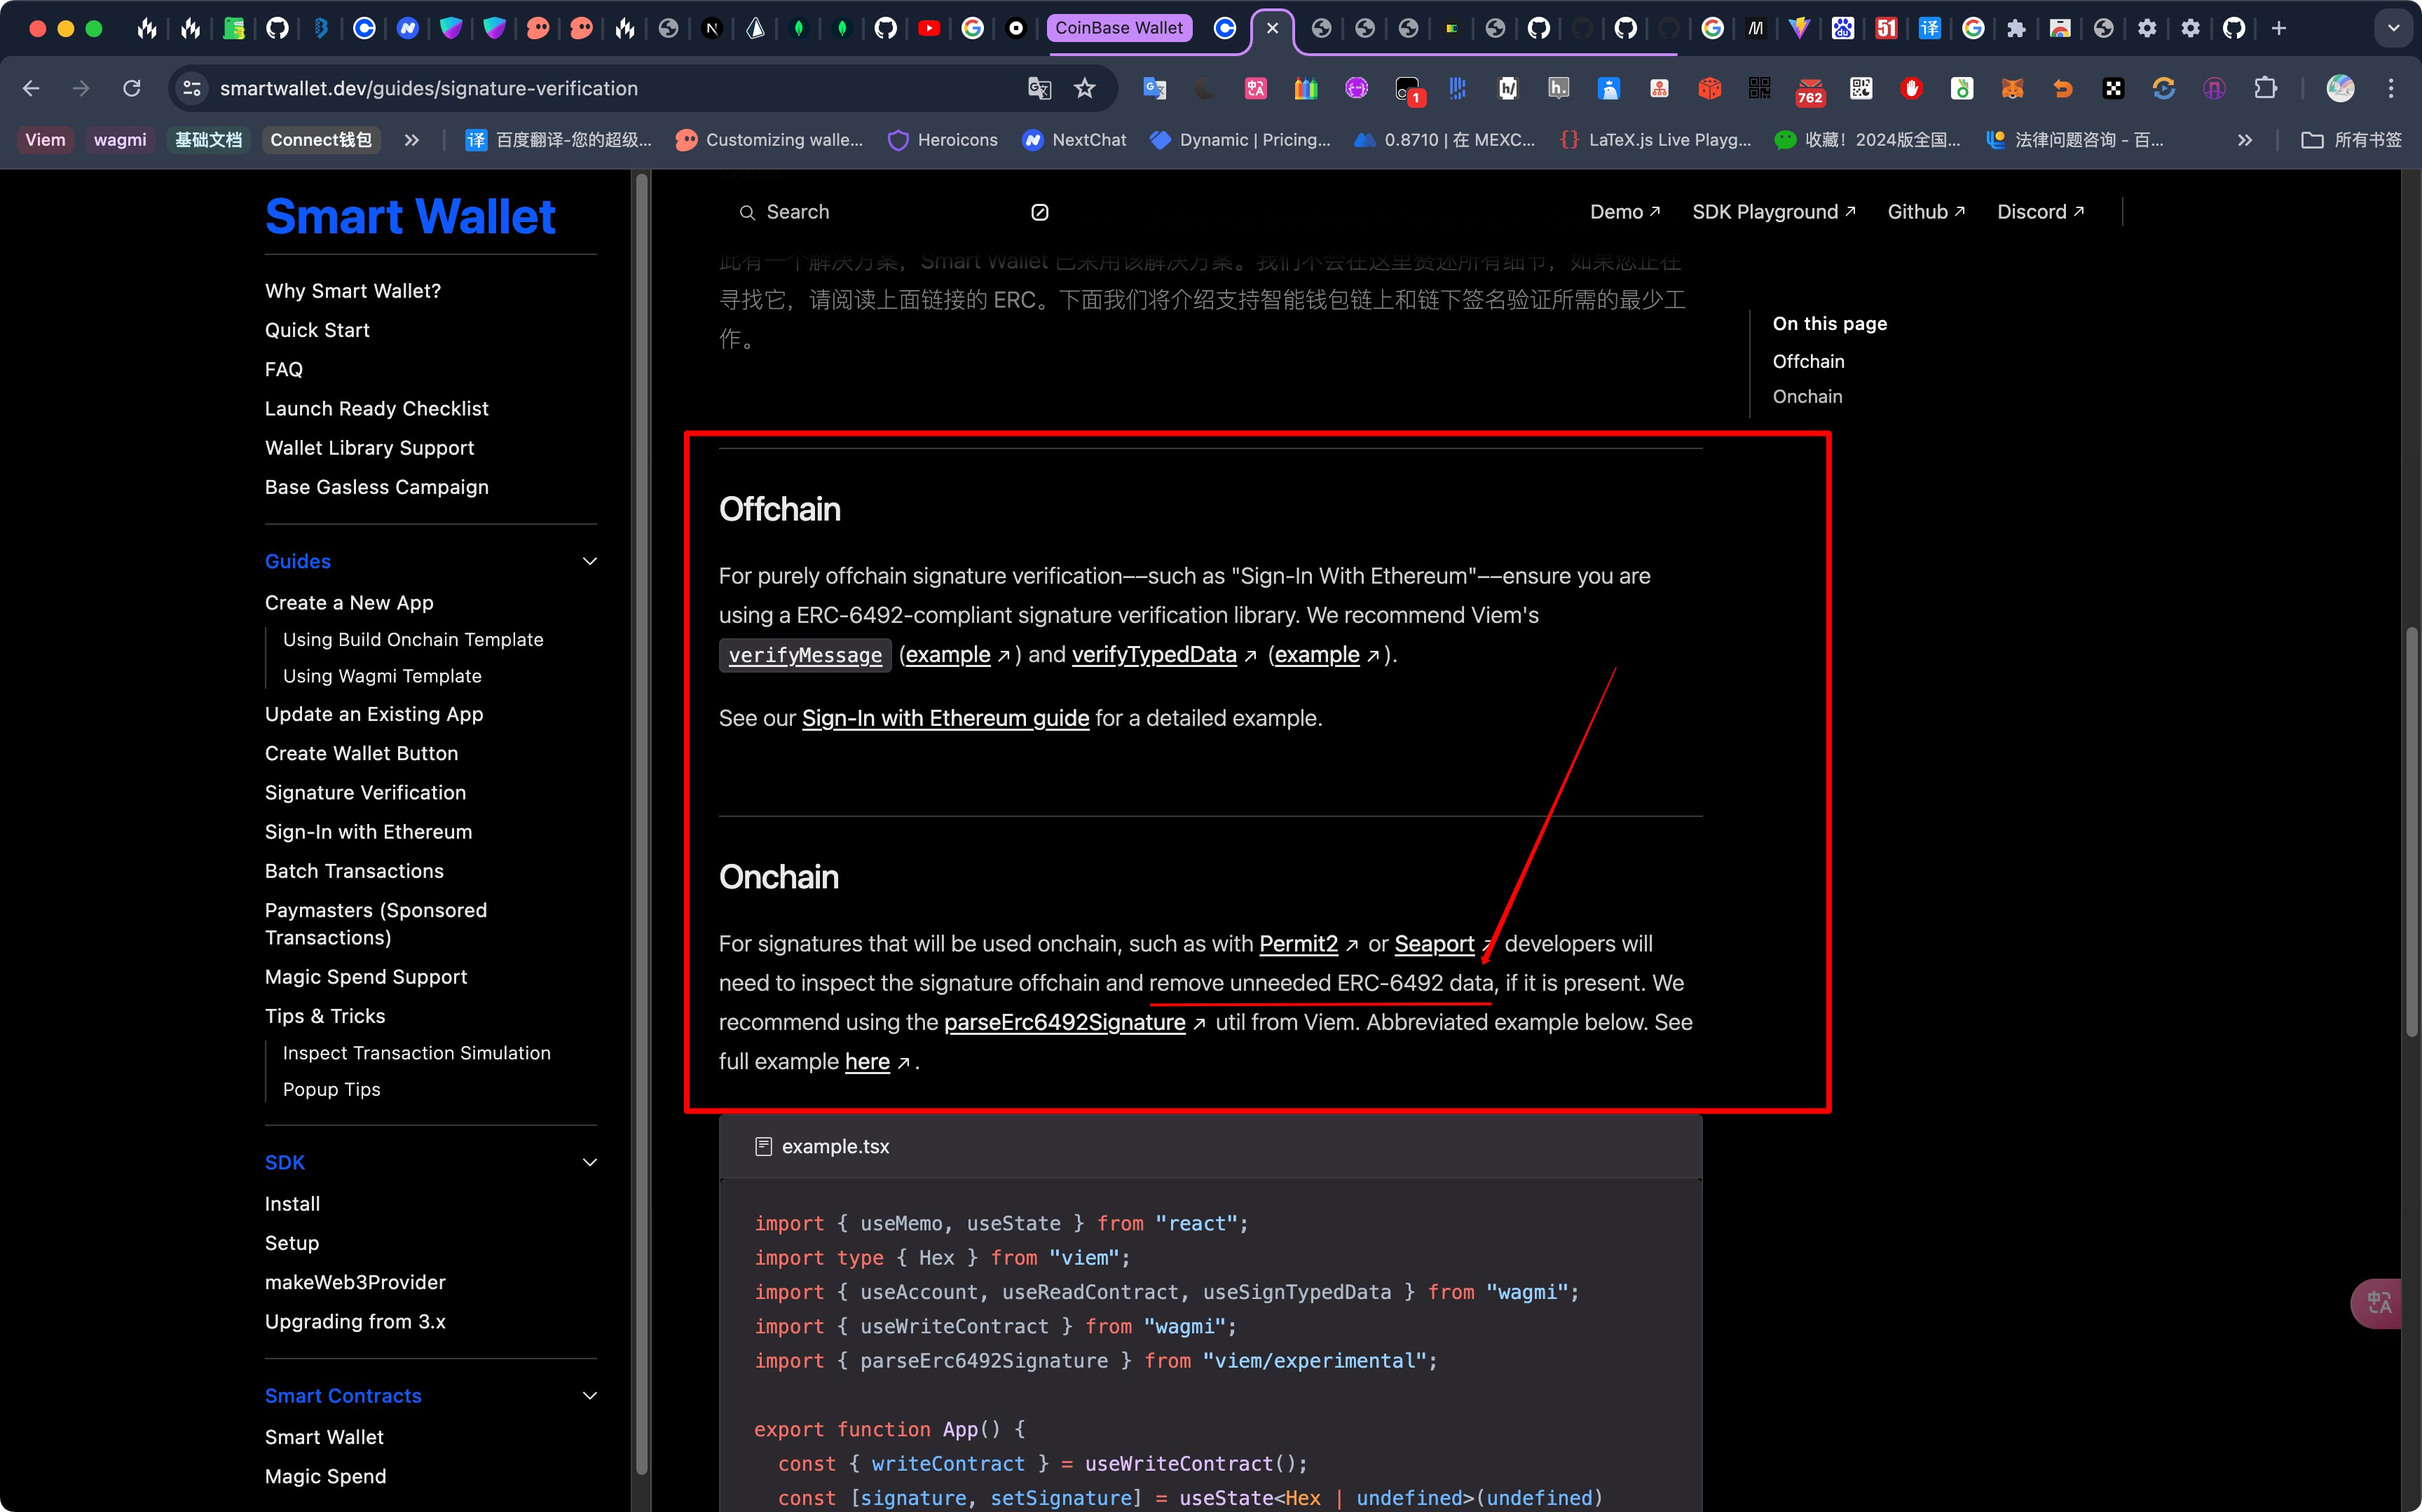Screen dimensions: 2422x1512
Task: Open Launch Ready Checklist page
Action: click(376, 408)
